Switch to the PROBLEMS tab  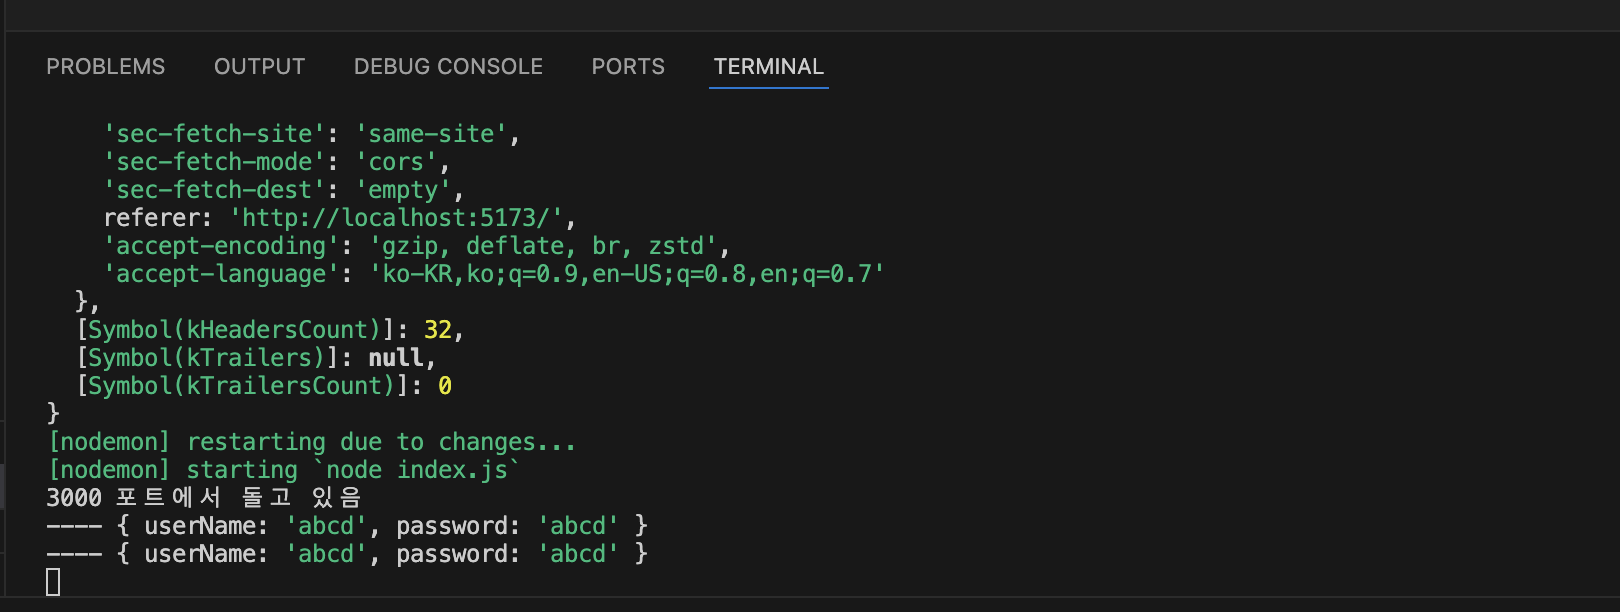(105, 66)
